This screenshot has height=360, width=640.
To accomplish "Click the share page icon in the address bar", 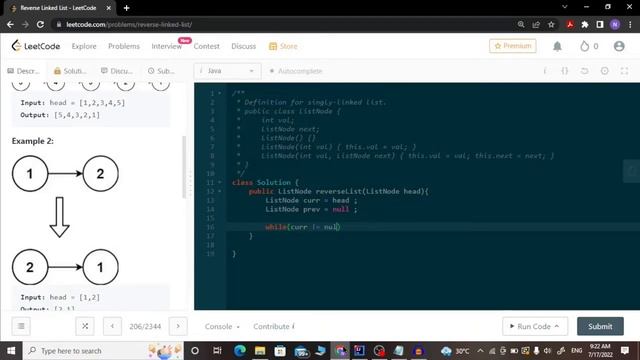I will click(536, 24).
